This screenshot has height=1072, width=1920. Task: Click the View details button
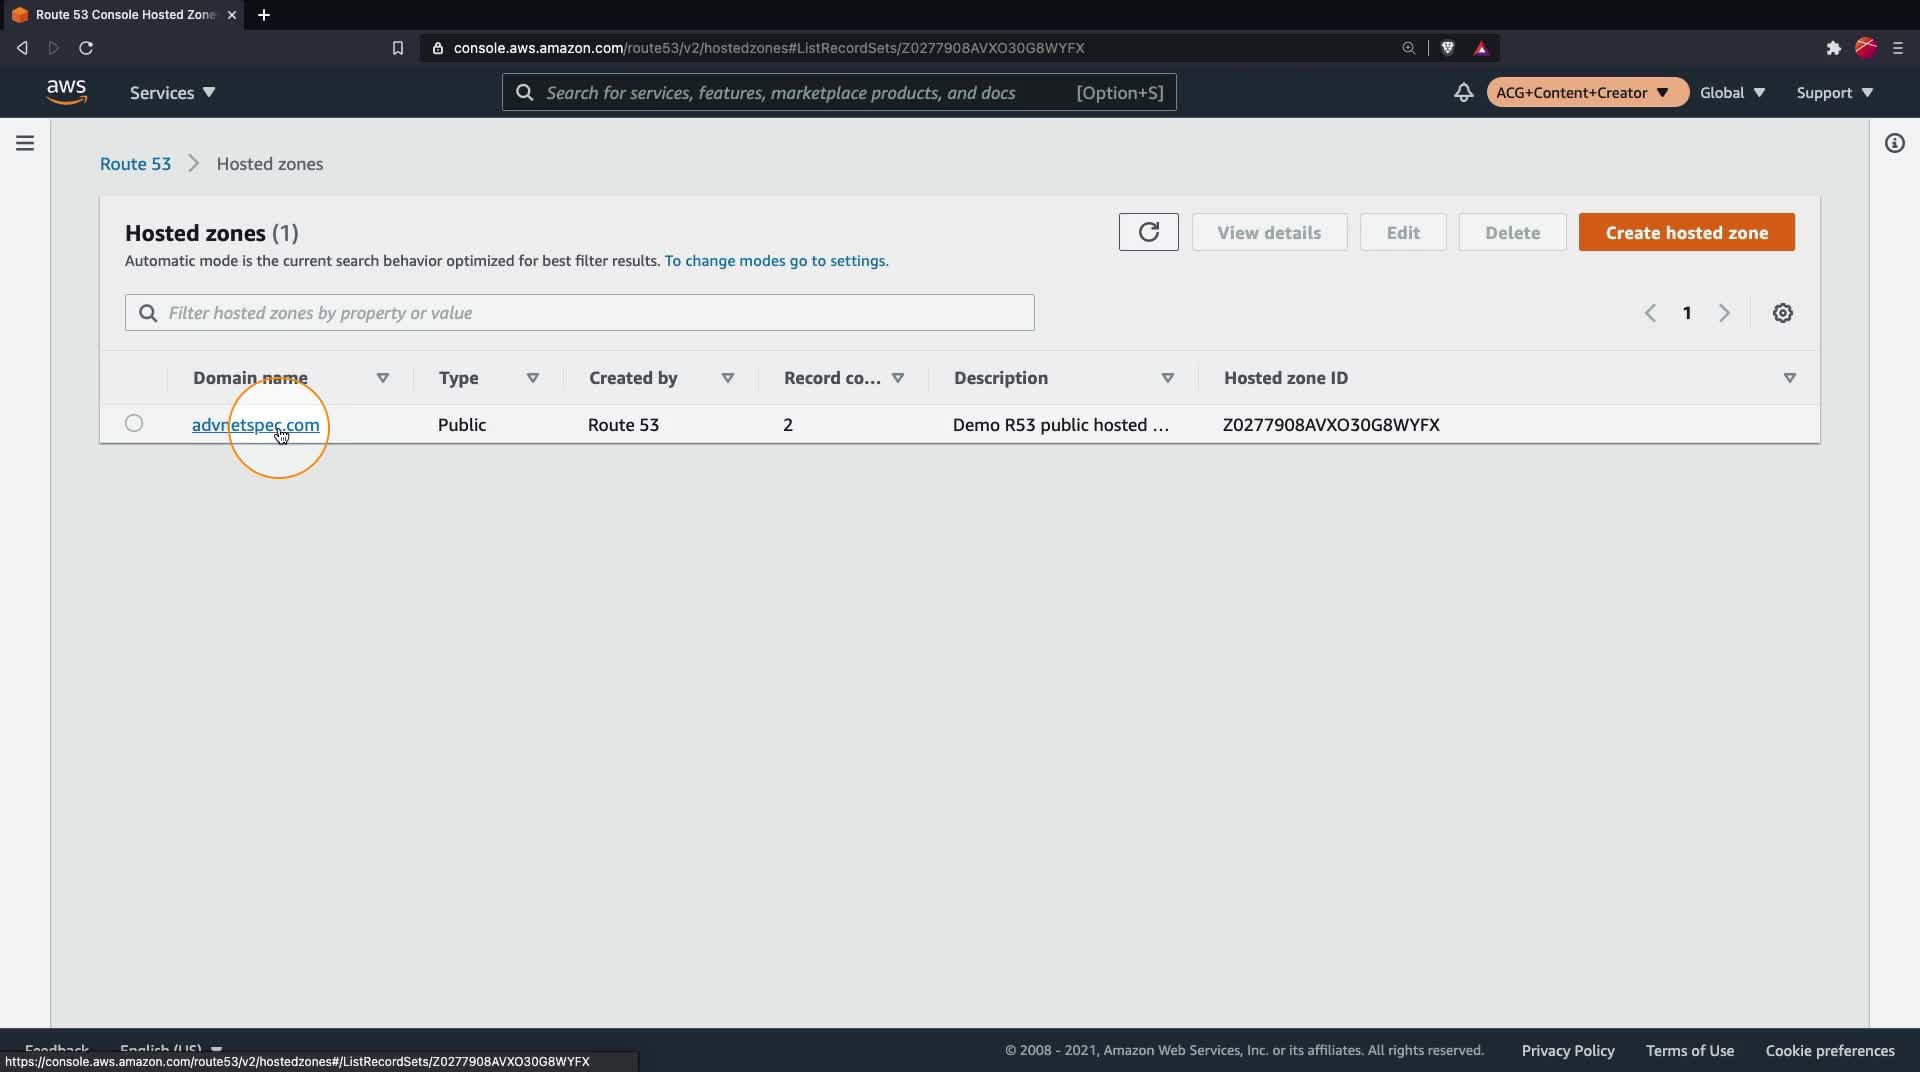click(1269, 232)
